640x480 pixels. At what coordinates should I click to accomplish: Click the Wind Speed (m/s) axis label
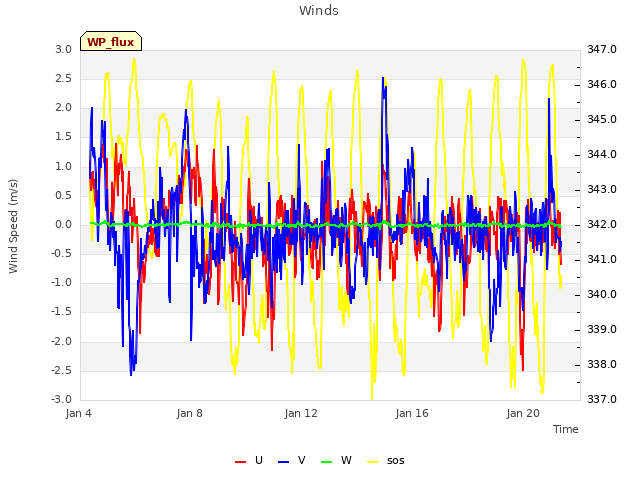(x=13, y=226)
